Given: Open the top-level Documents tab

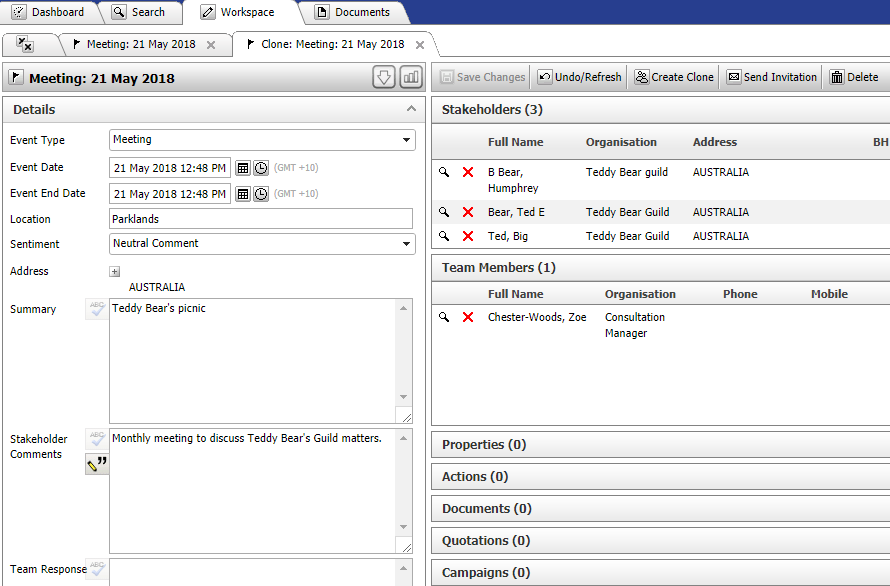Looking at the screenshot, I should click(354, 12).
